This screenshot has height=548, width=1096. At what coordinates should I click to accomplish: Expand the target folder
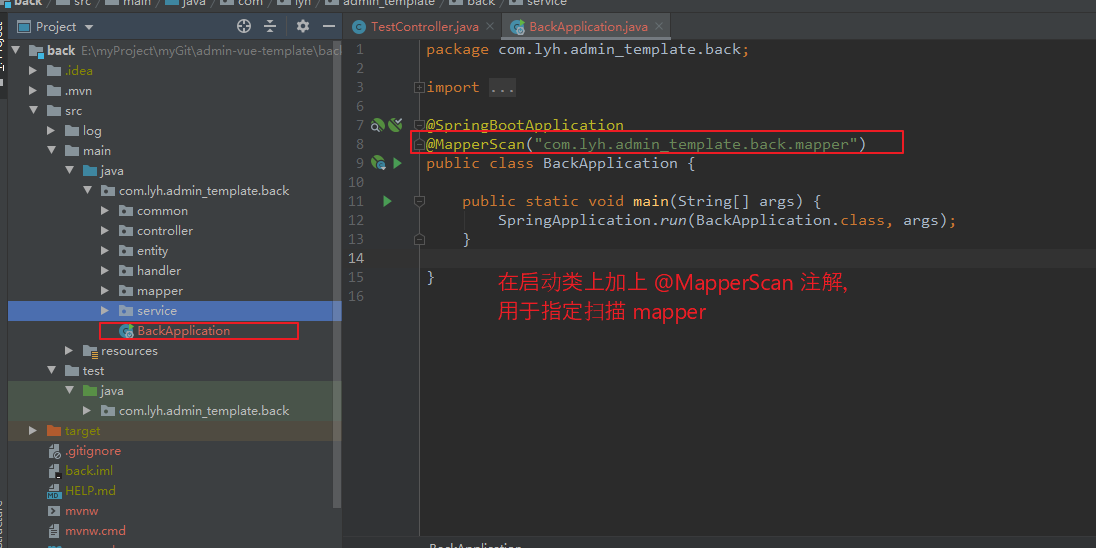(33, 431)
